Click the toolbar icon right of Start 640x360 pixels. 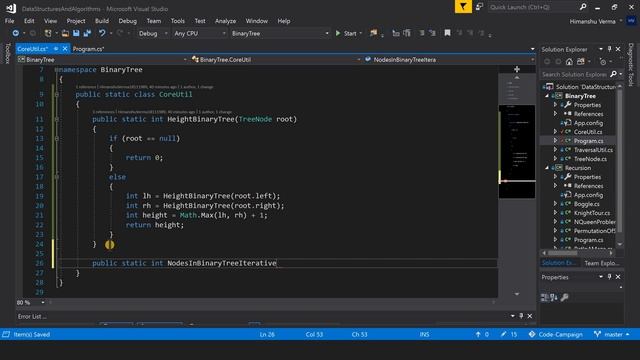(373, 33)
